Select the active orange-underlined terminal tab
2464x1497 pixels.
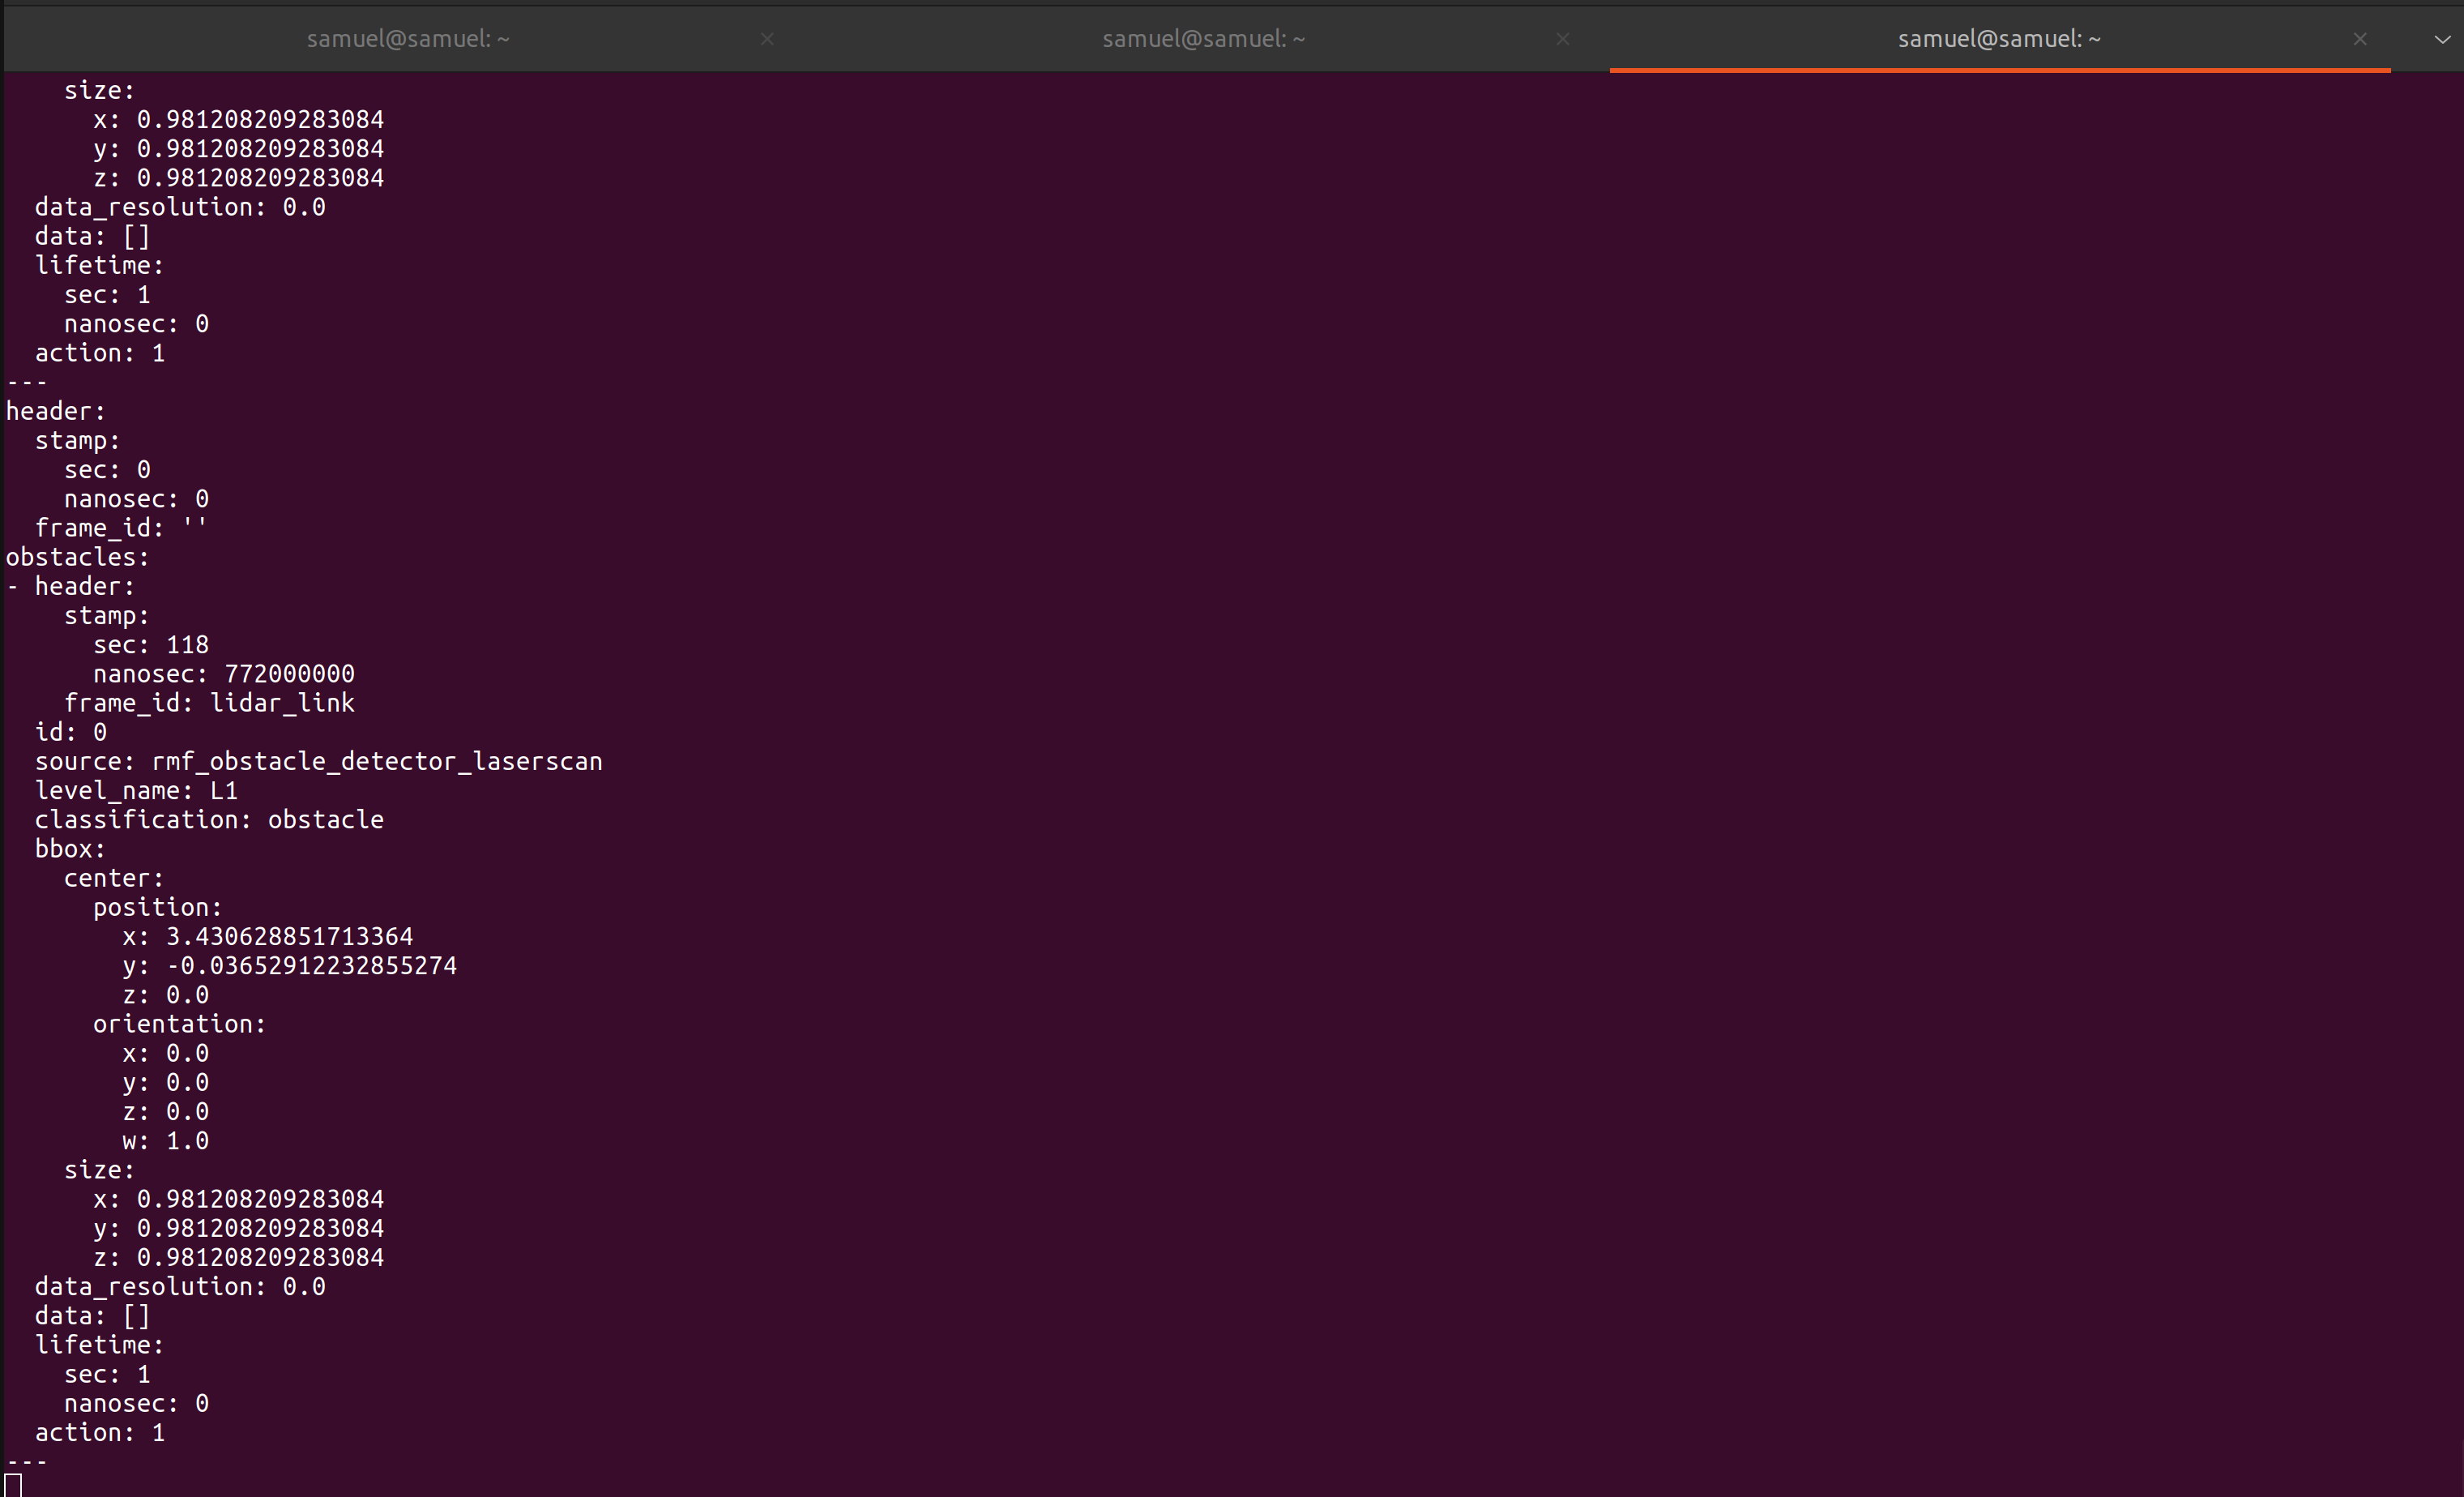point(1998,39)
